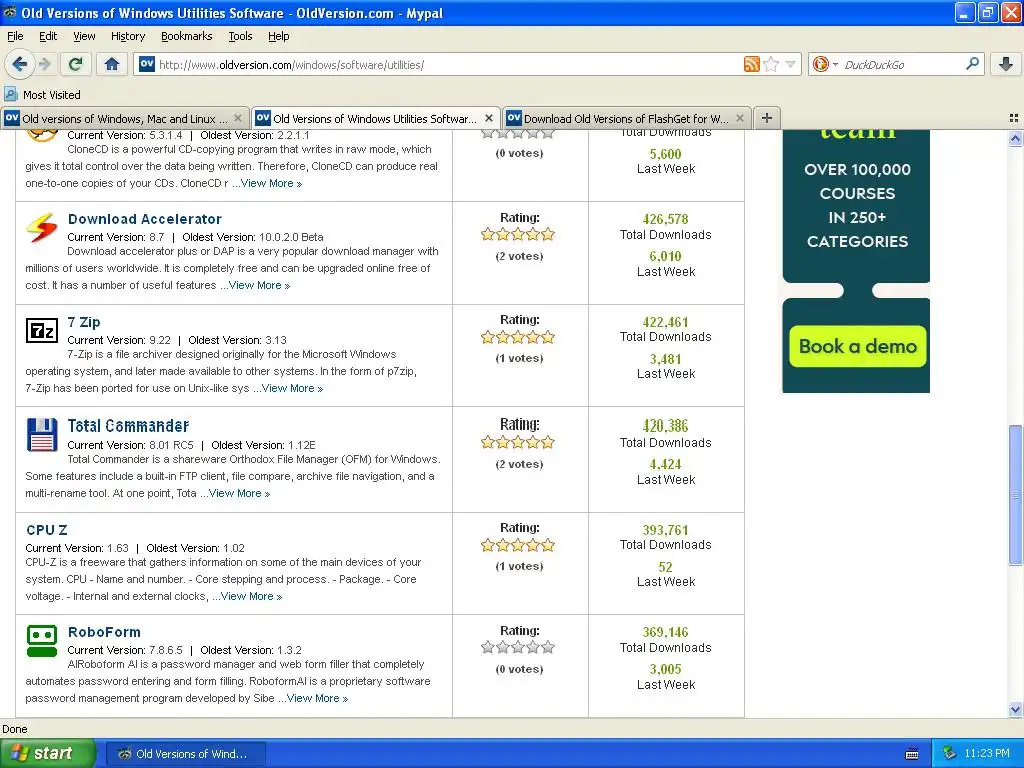Click the scrollbar up arrow
The image size is (1024, 768).
point(1015,138)
